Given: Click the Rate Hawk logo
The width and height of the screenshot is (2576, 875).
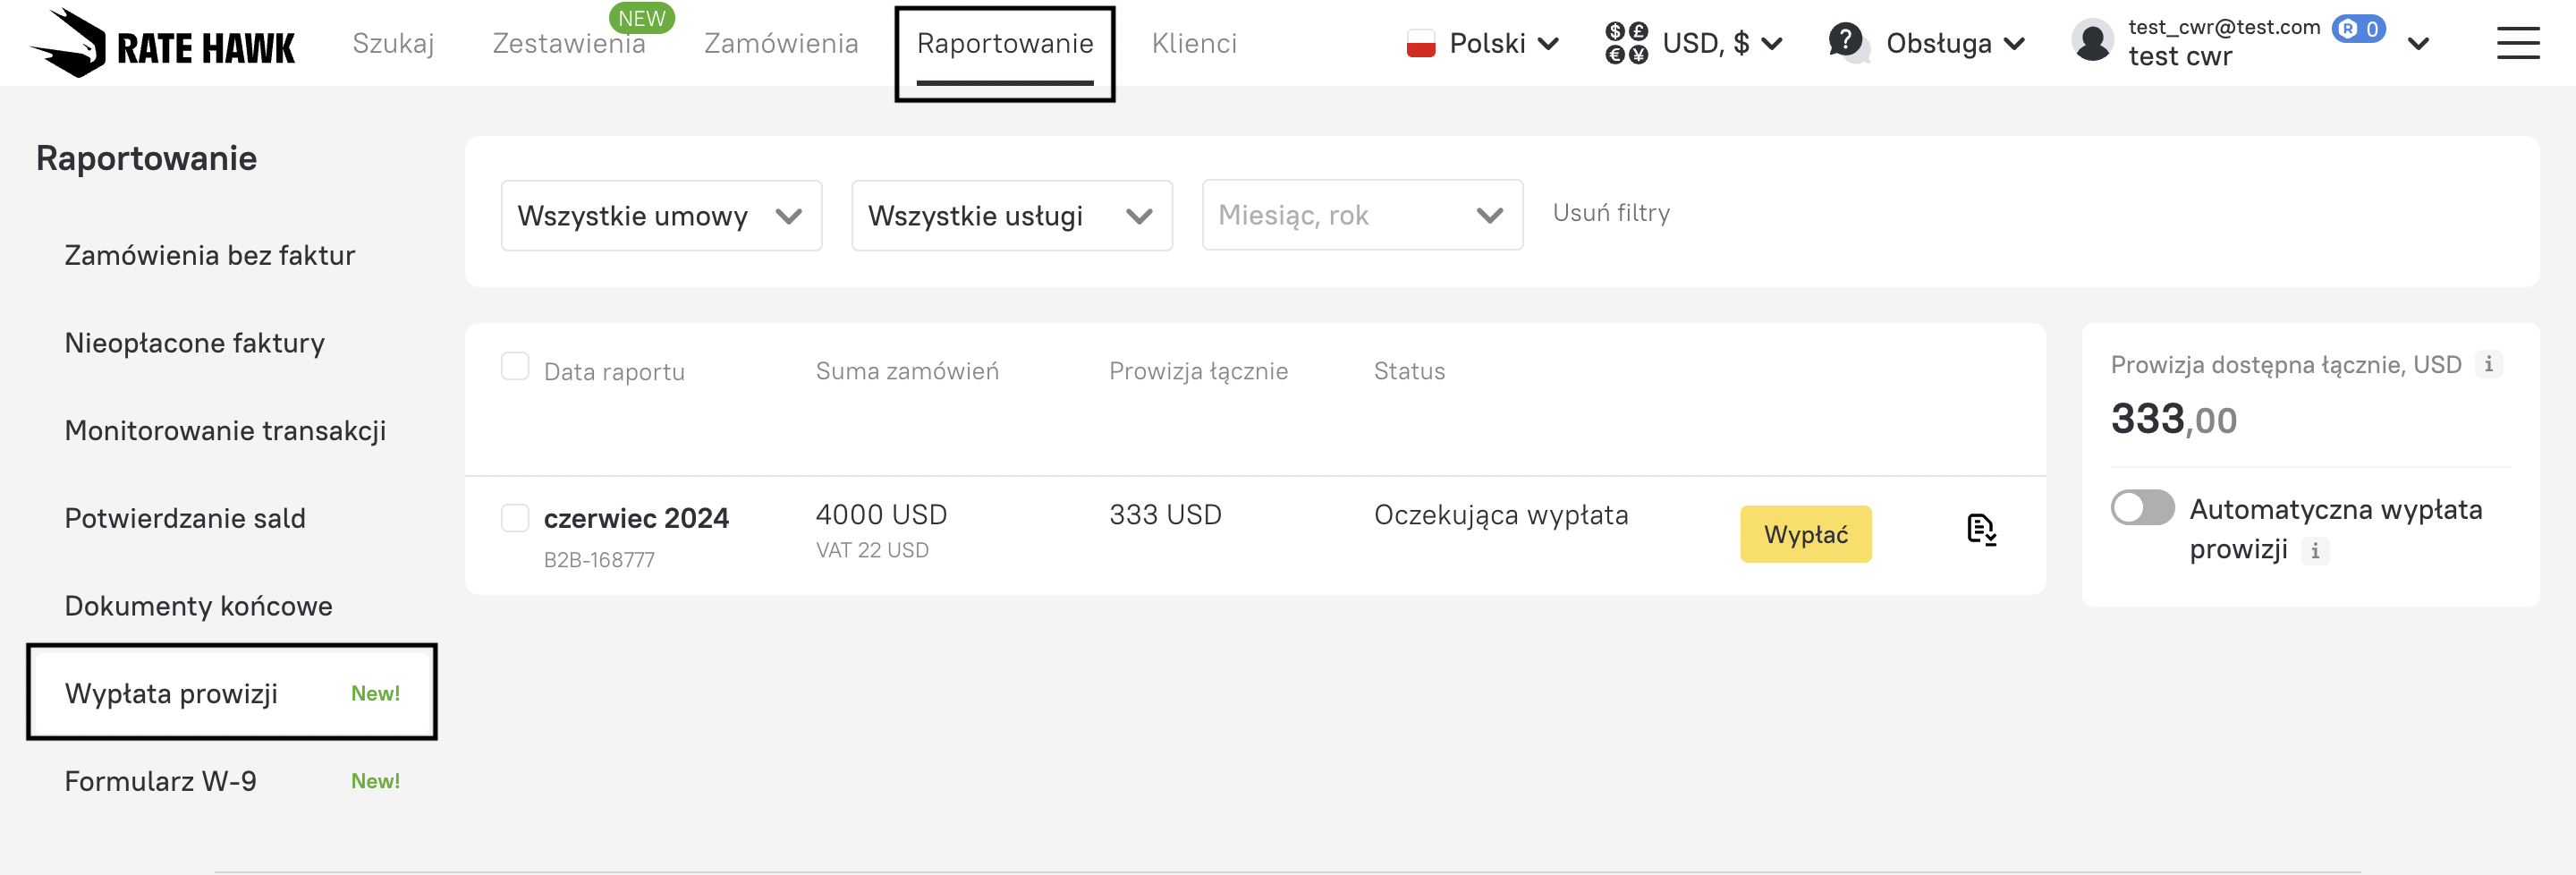Looking at the screenshot, I should 164,44.
